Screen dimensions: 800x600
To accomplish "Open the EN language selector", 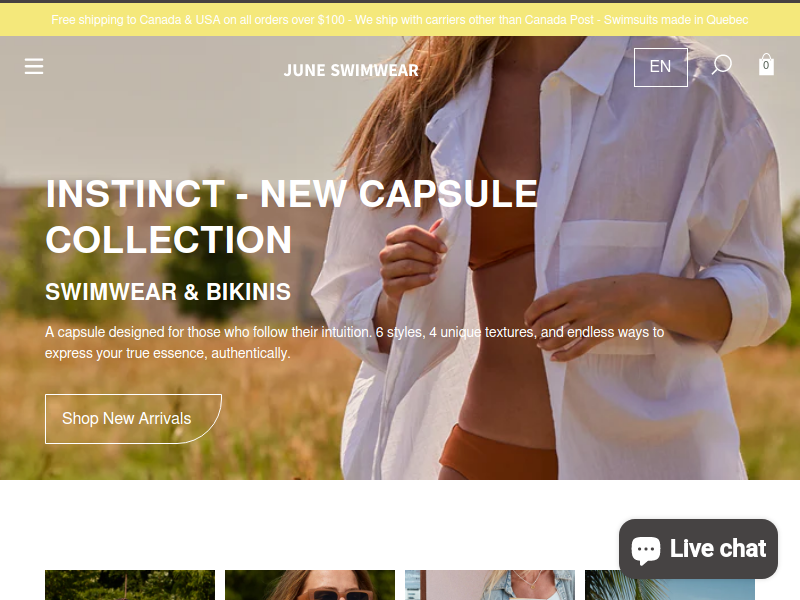I will 661,67.
